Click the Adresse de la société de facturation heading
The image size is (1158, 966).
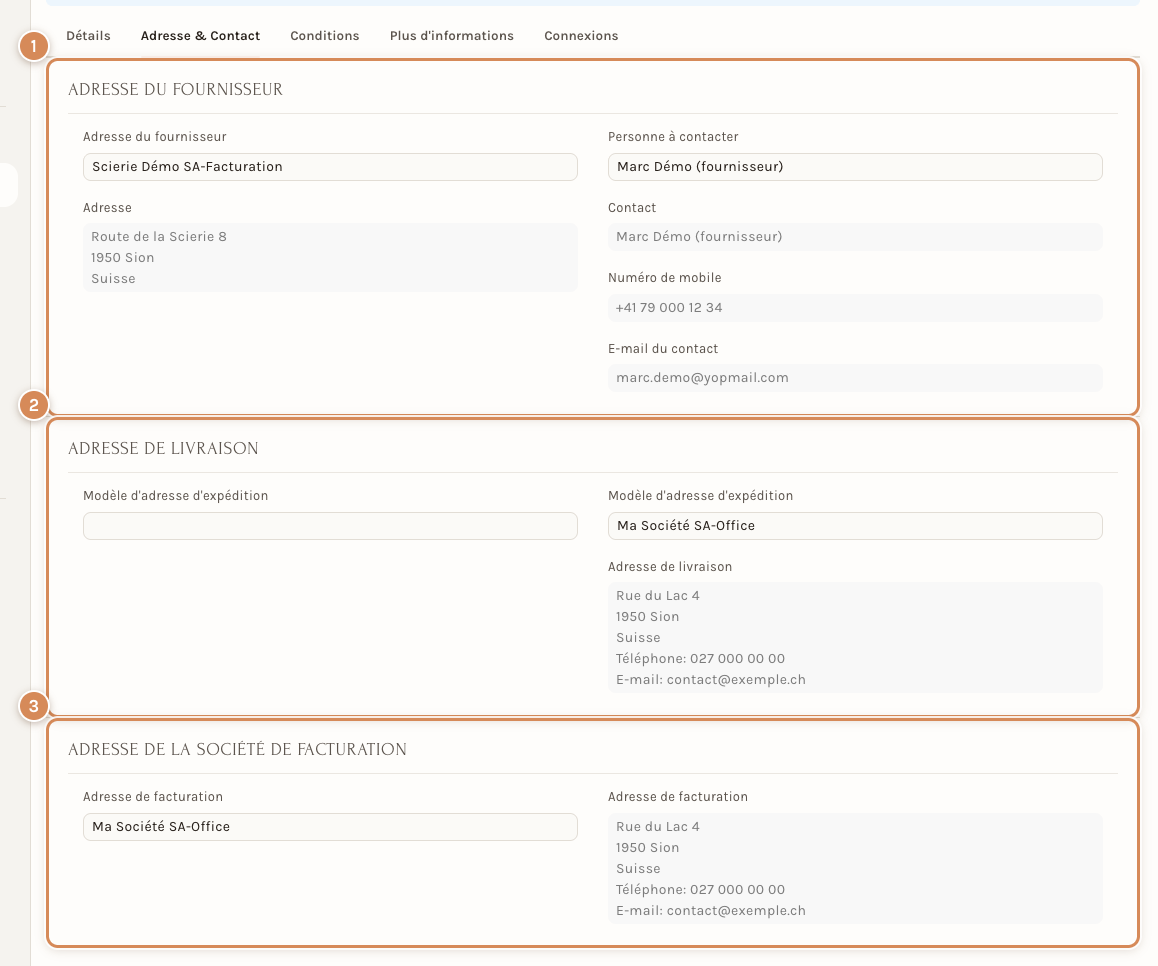tap(237, 750)
